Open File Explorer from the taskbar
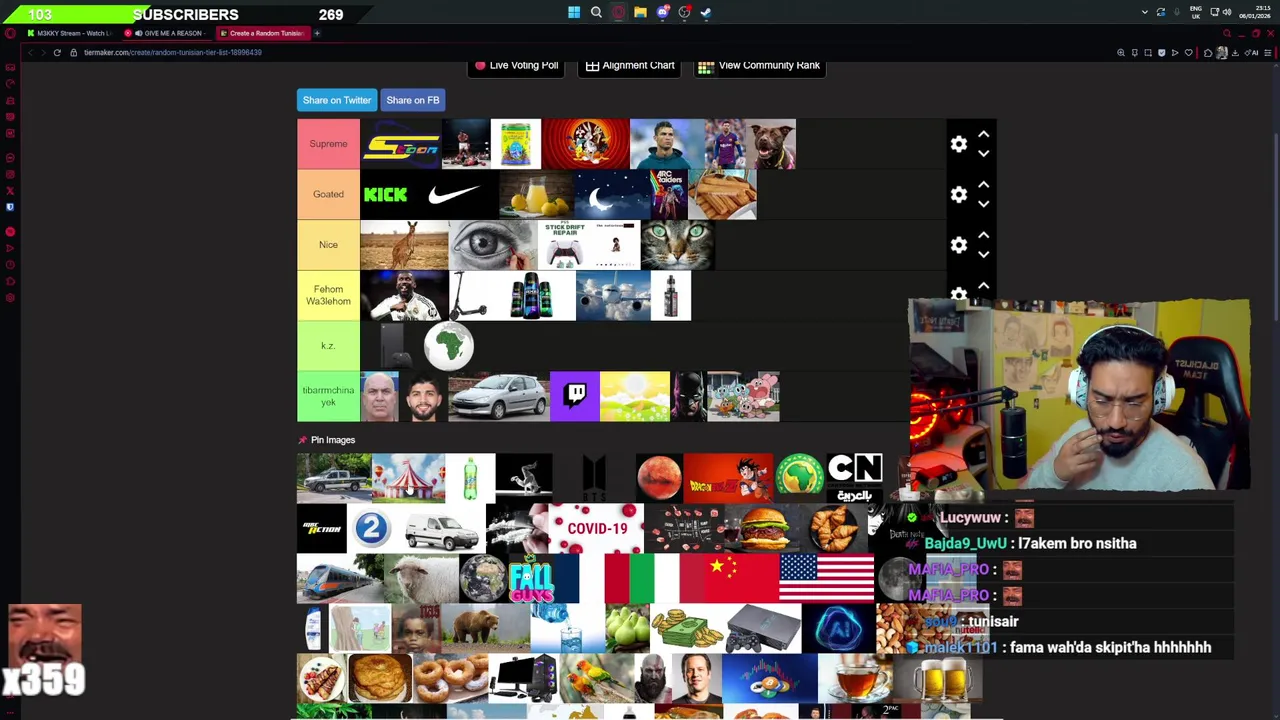Viewport: 1280px width, 720px height. (640, 12)
